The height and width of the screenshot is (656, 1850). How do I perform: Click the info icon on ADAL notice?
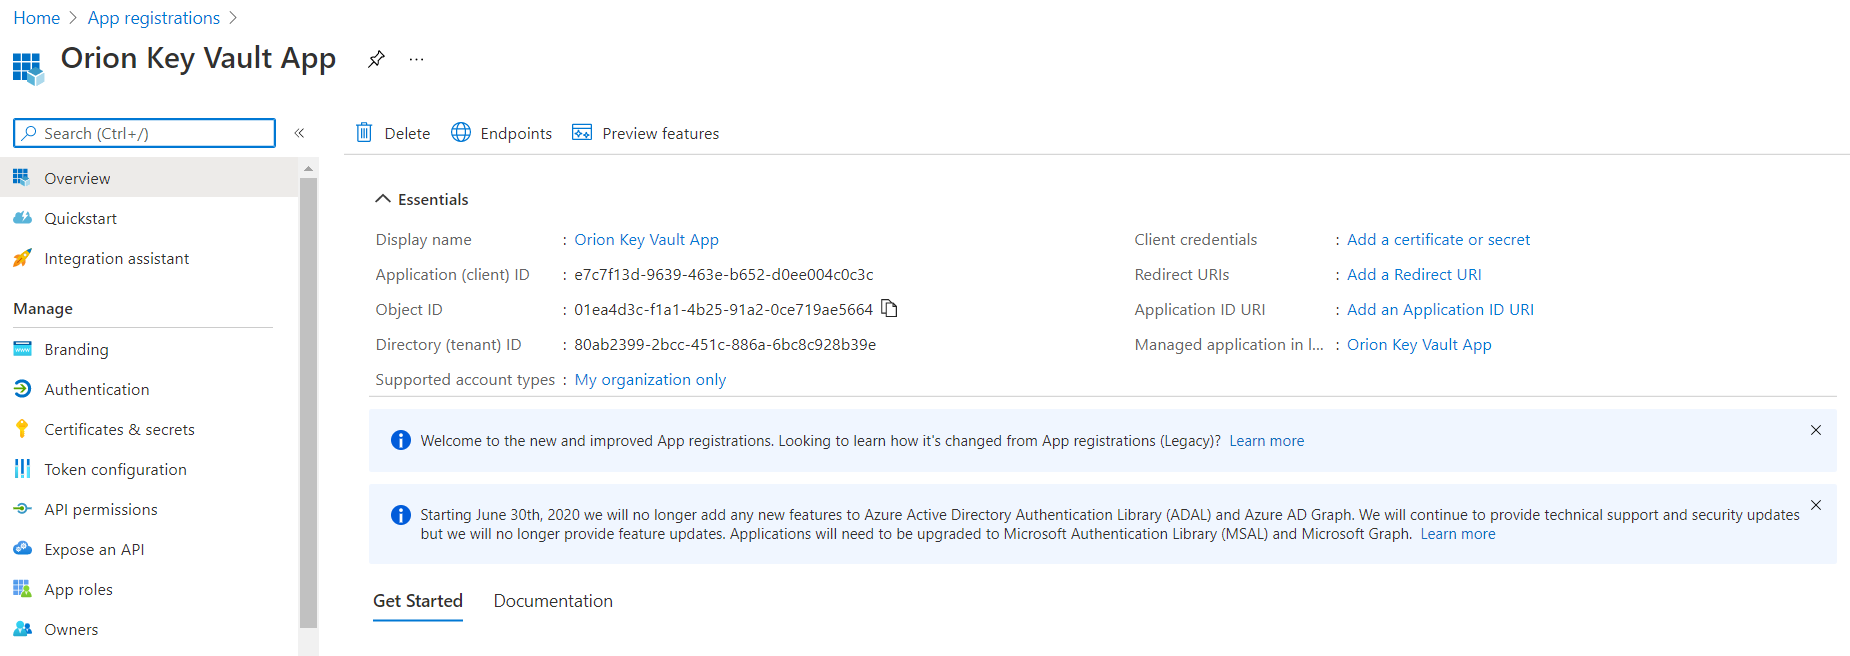point(400,515)
